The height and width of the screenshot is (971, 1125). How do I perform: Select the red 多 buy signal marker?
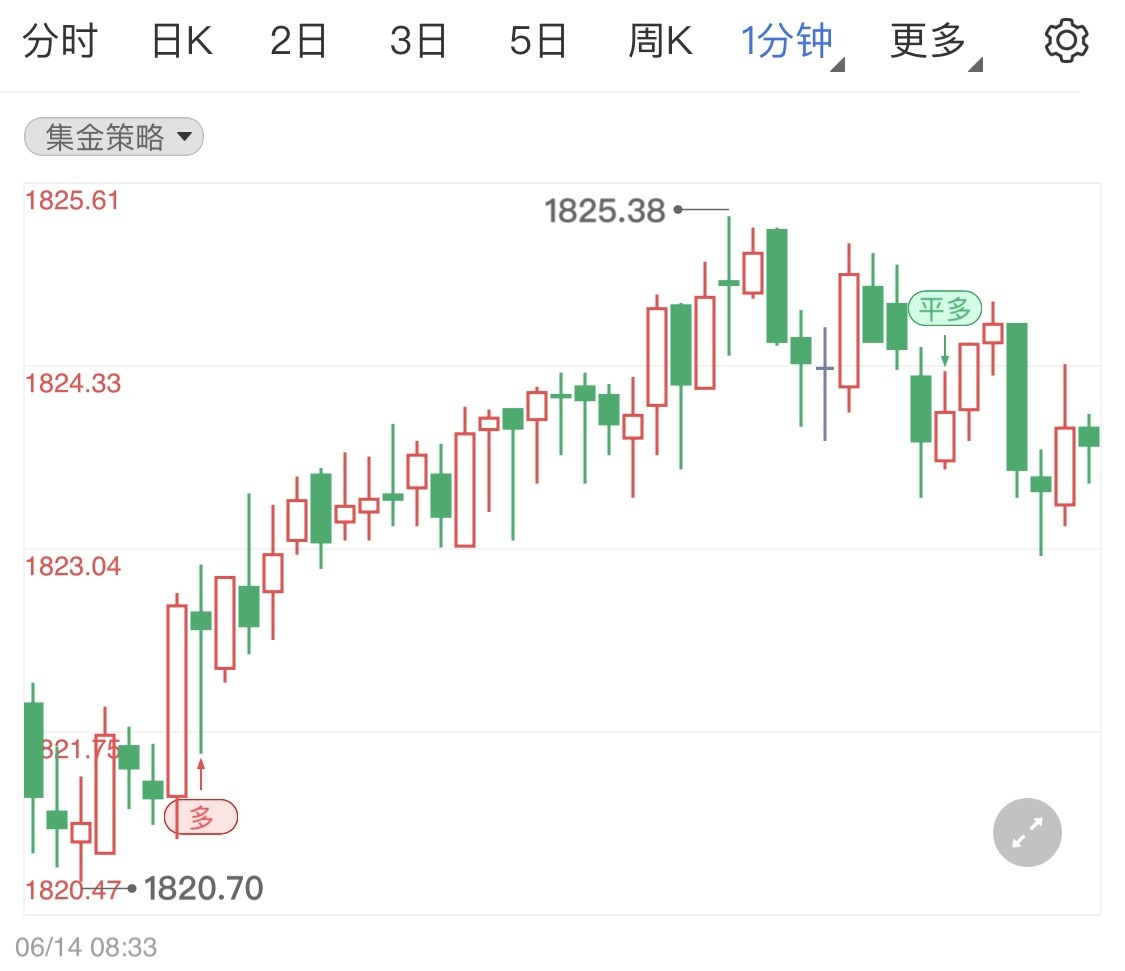(x=201, y=817)
